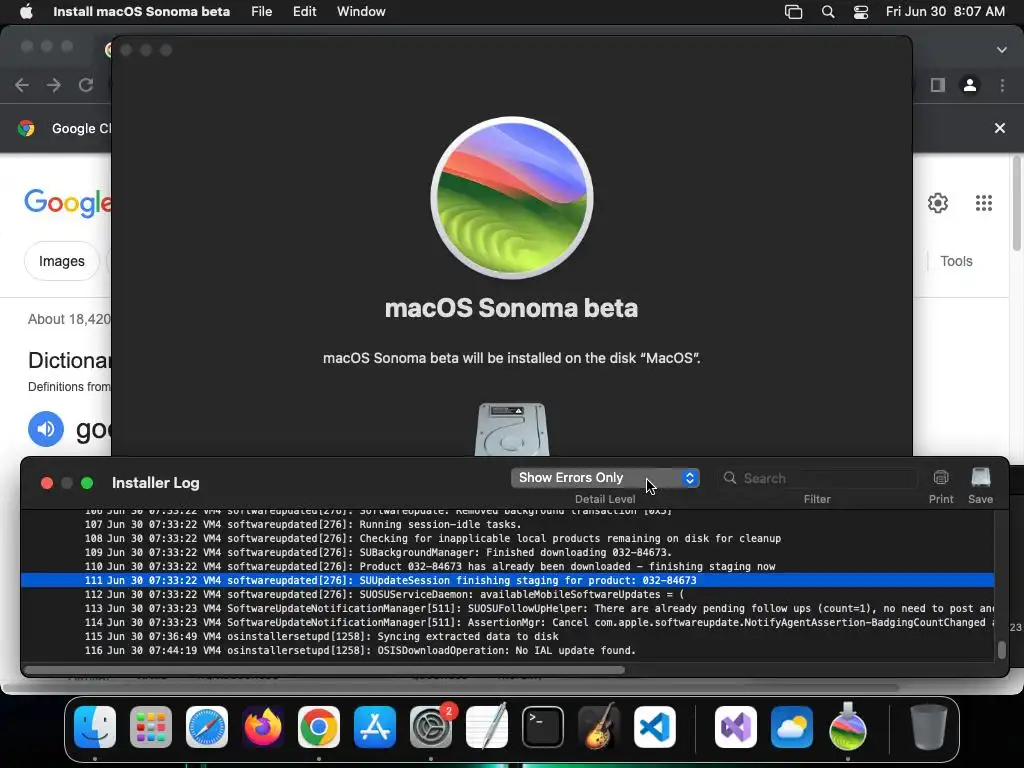
Task: Click date and time in menu bar
Action: [945, 12]
